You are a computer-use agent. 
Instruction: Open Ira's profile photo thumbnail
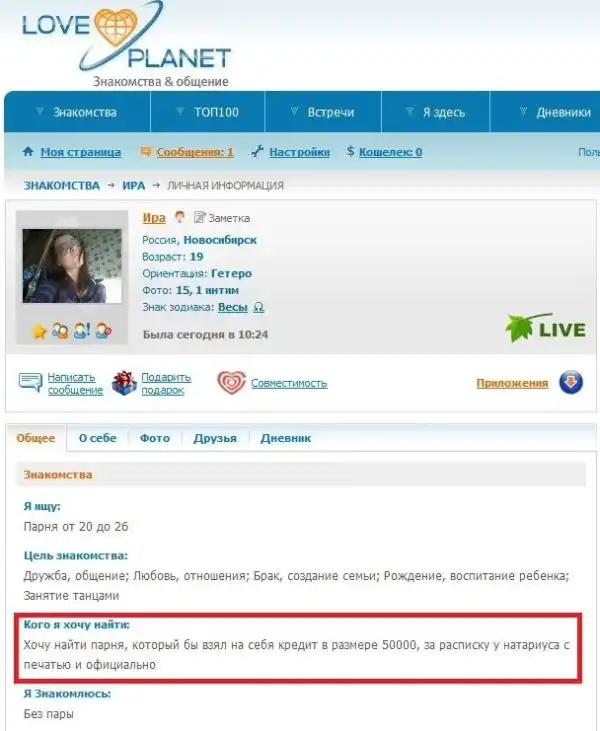point(72,266)
